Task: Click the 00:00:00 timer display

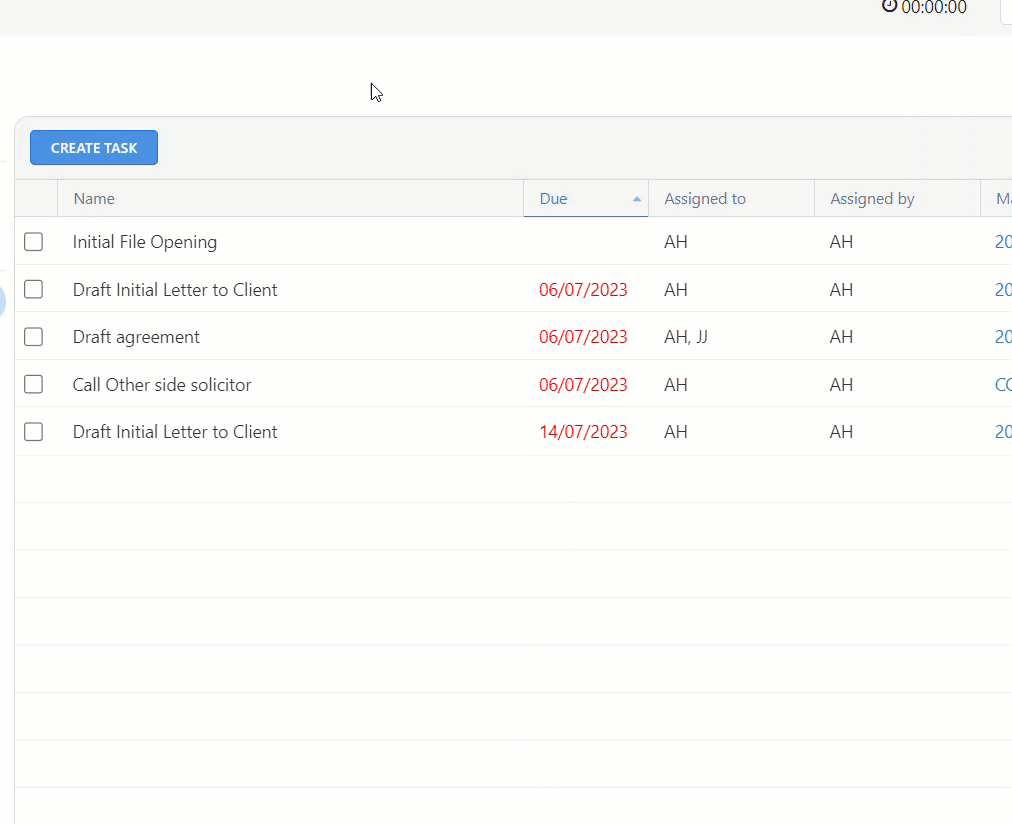Action: [932, 7]
